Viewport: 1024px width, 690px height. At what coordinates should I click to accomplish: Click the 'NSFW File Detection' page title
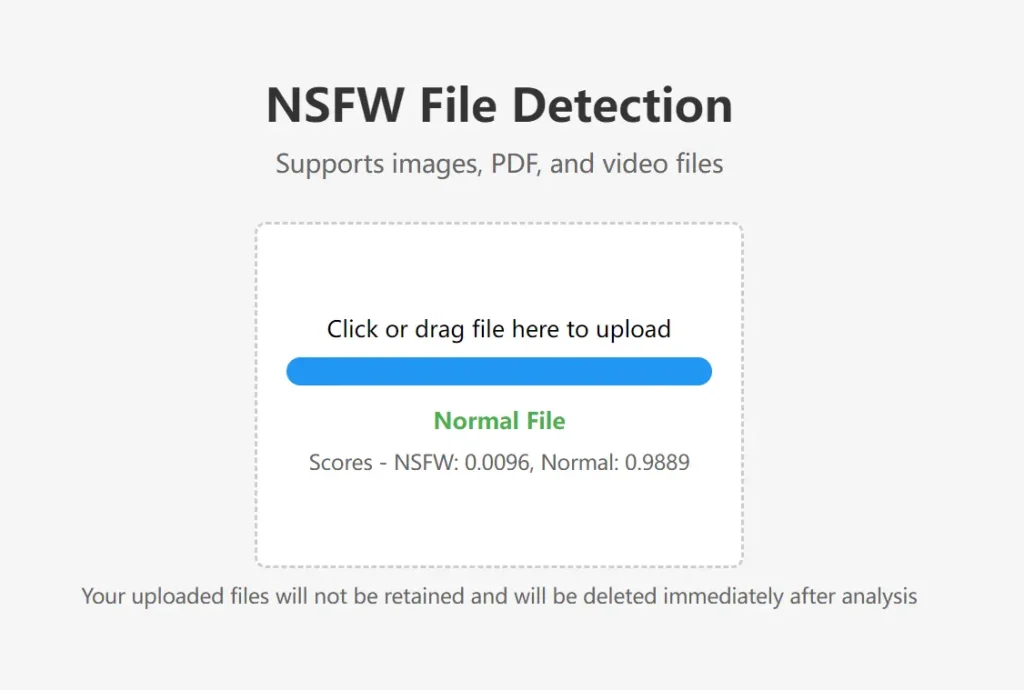point(499,104)
